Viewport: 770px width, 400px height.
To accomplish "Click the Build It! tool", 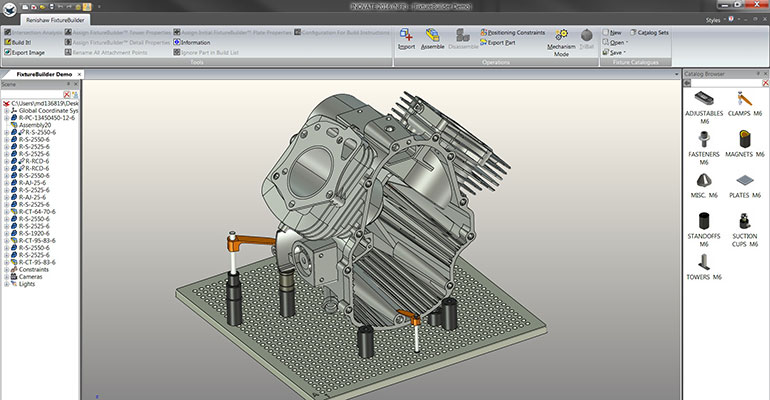I will pyautogui.click(x=18, y=43).
